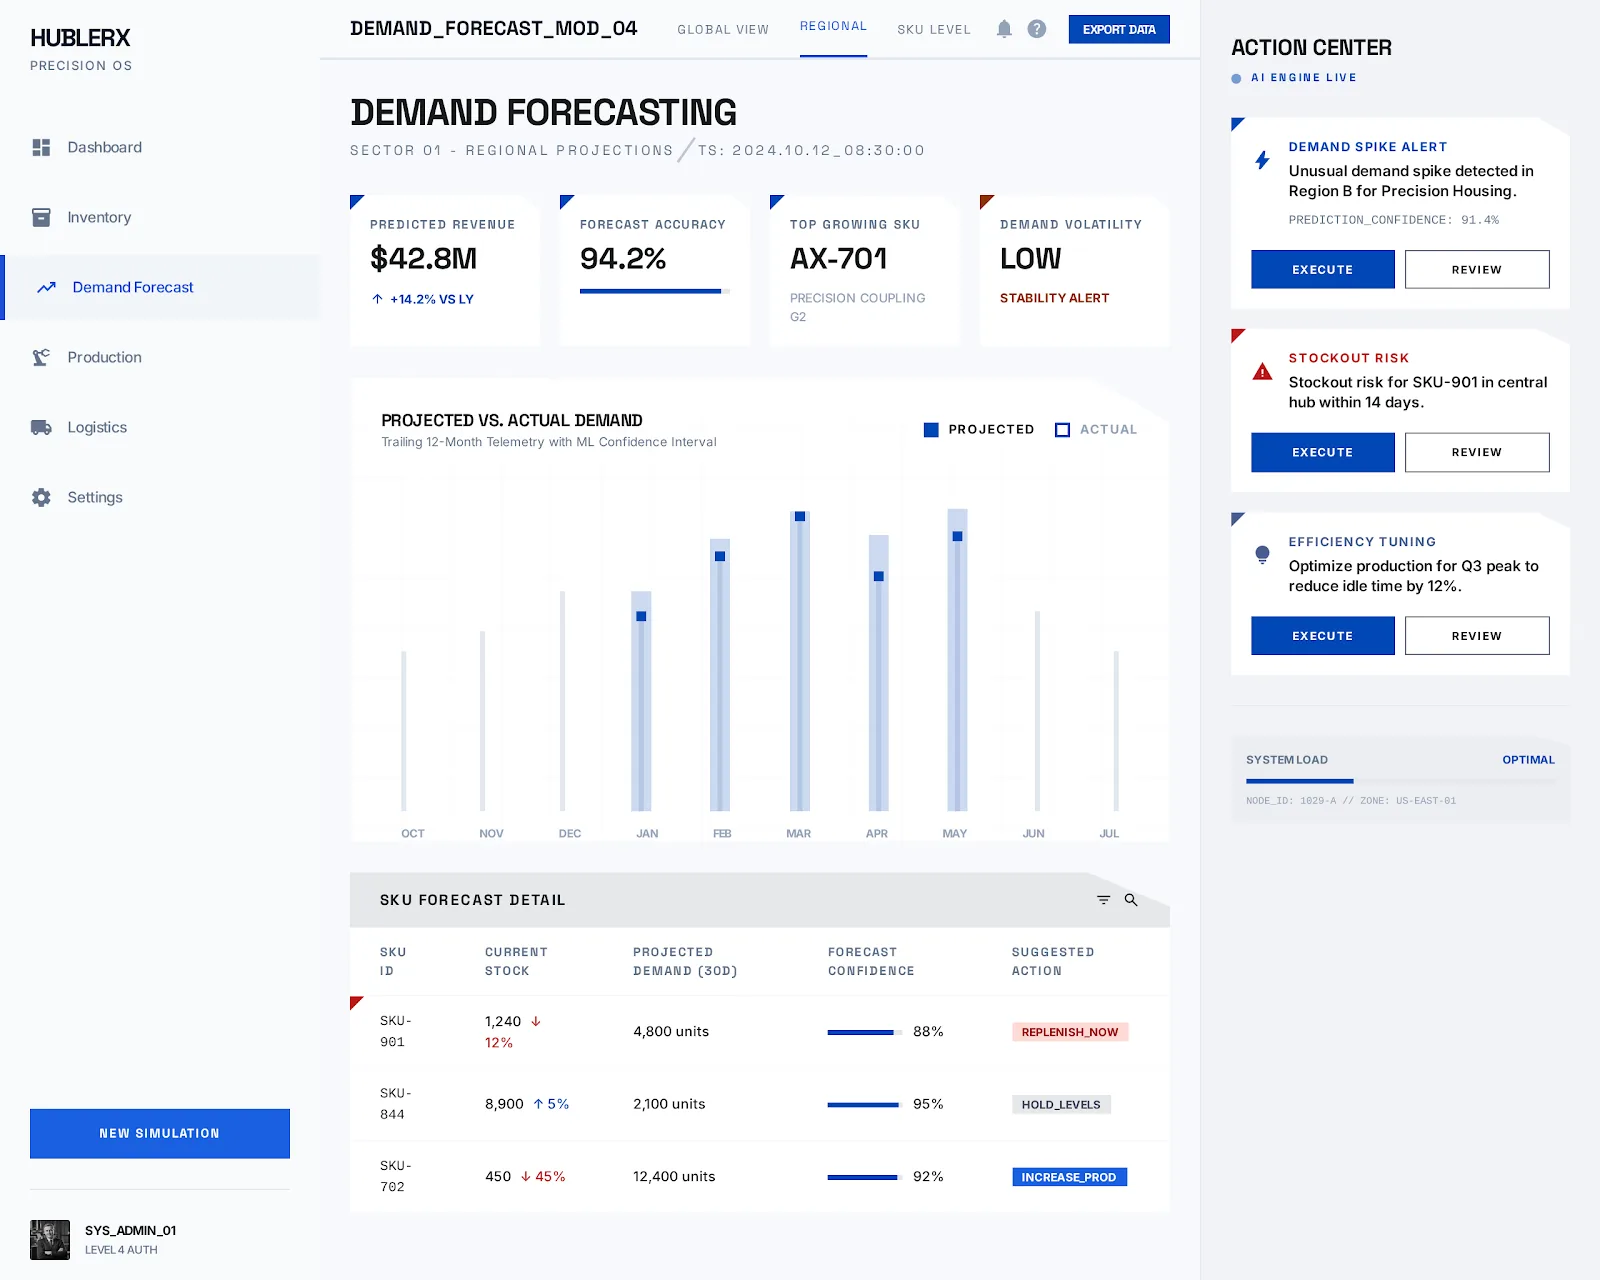The height and width of the screenshot is (1280, 1600).
Task: Click the Demand Forecast trend icon
Action: pos(46,287)
